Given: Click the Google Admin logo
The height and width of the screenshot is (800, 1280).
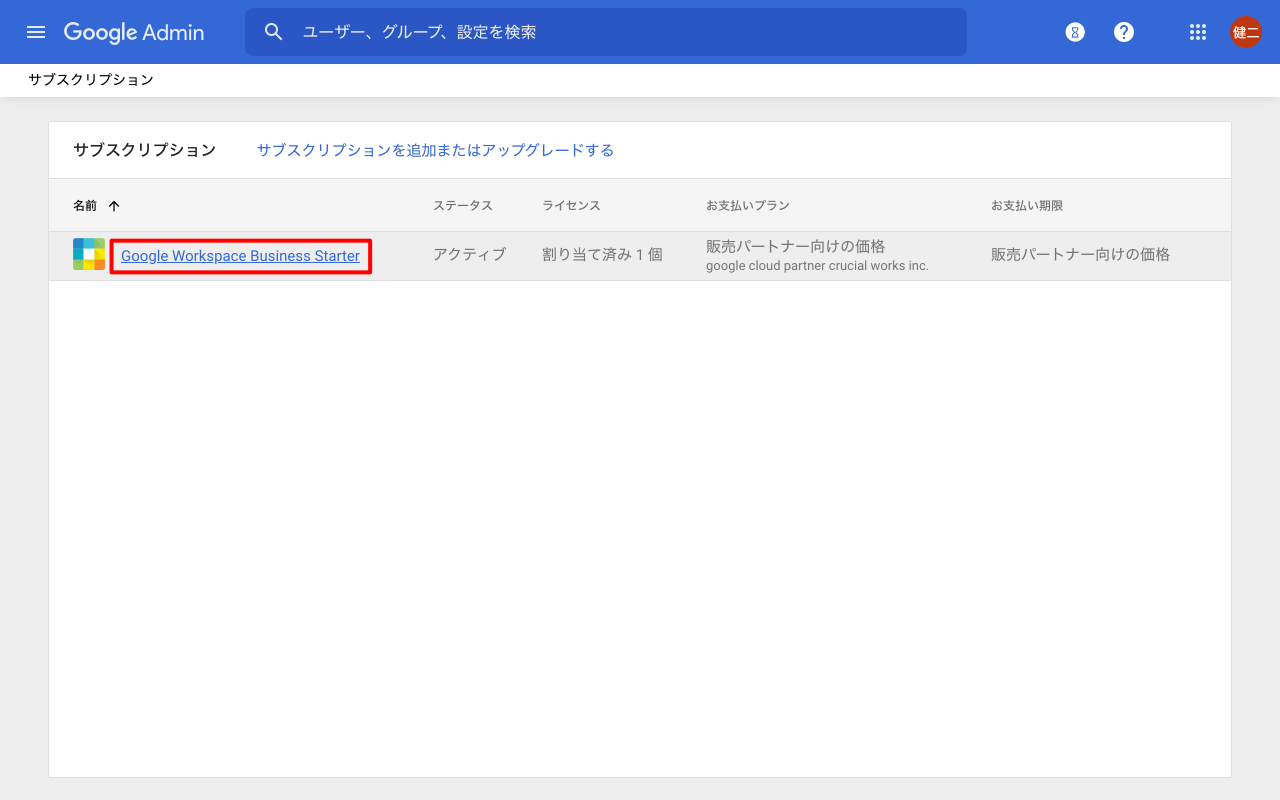Looking at the screenshot, I should (134, 32).
